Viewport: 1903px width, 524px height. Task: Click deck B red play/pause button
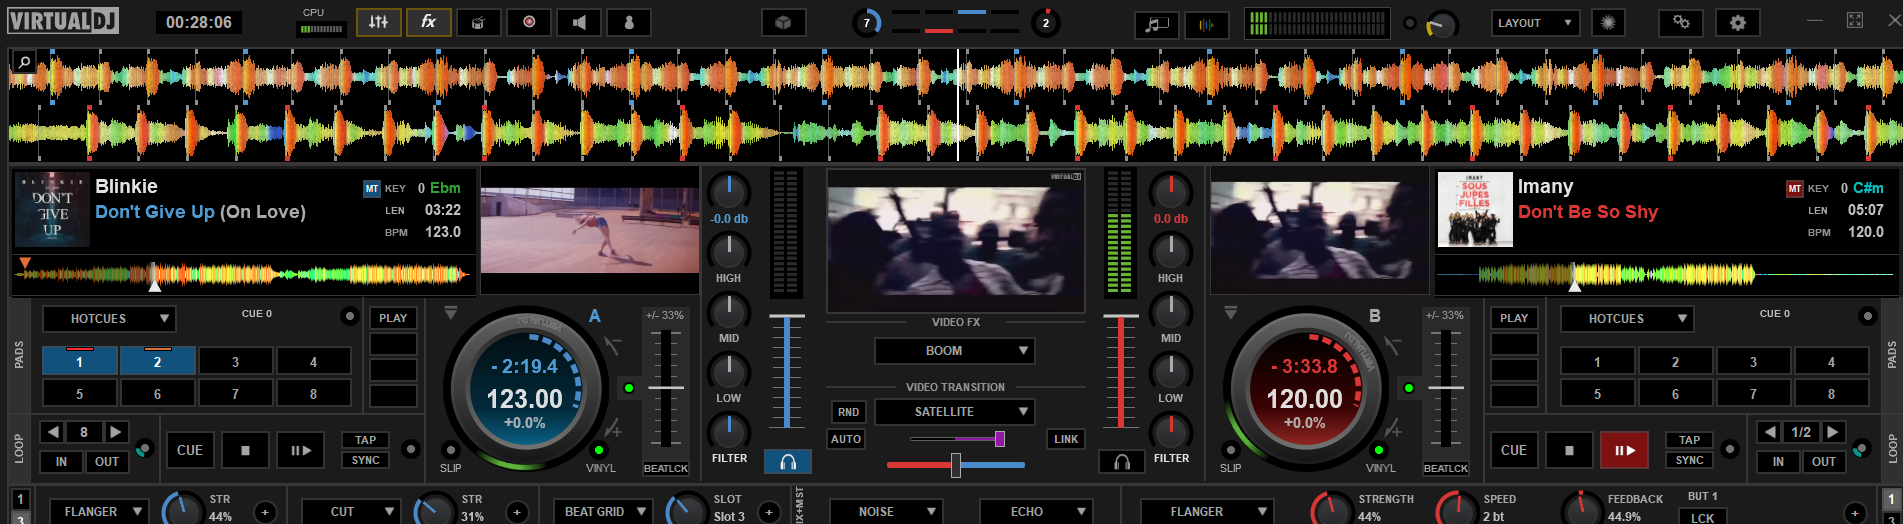pos(1624,450)
